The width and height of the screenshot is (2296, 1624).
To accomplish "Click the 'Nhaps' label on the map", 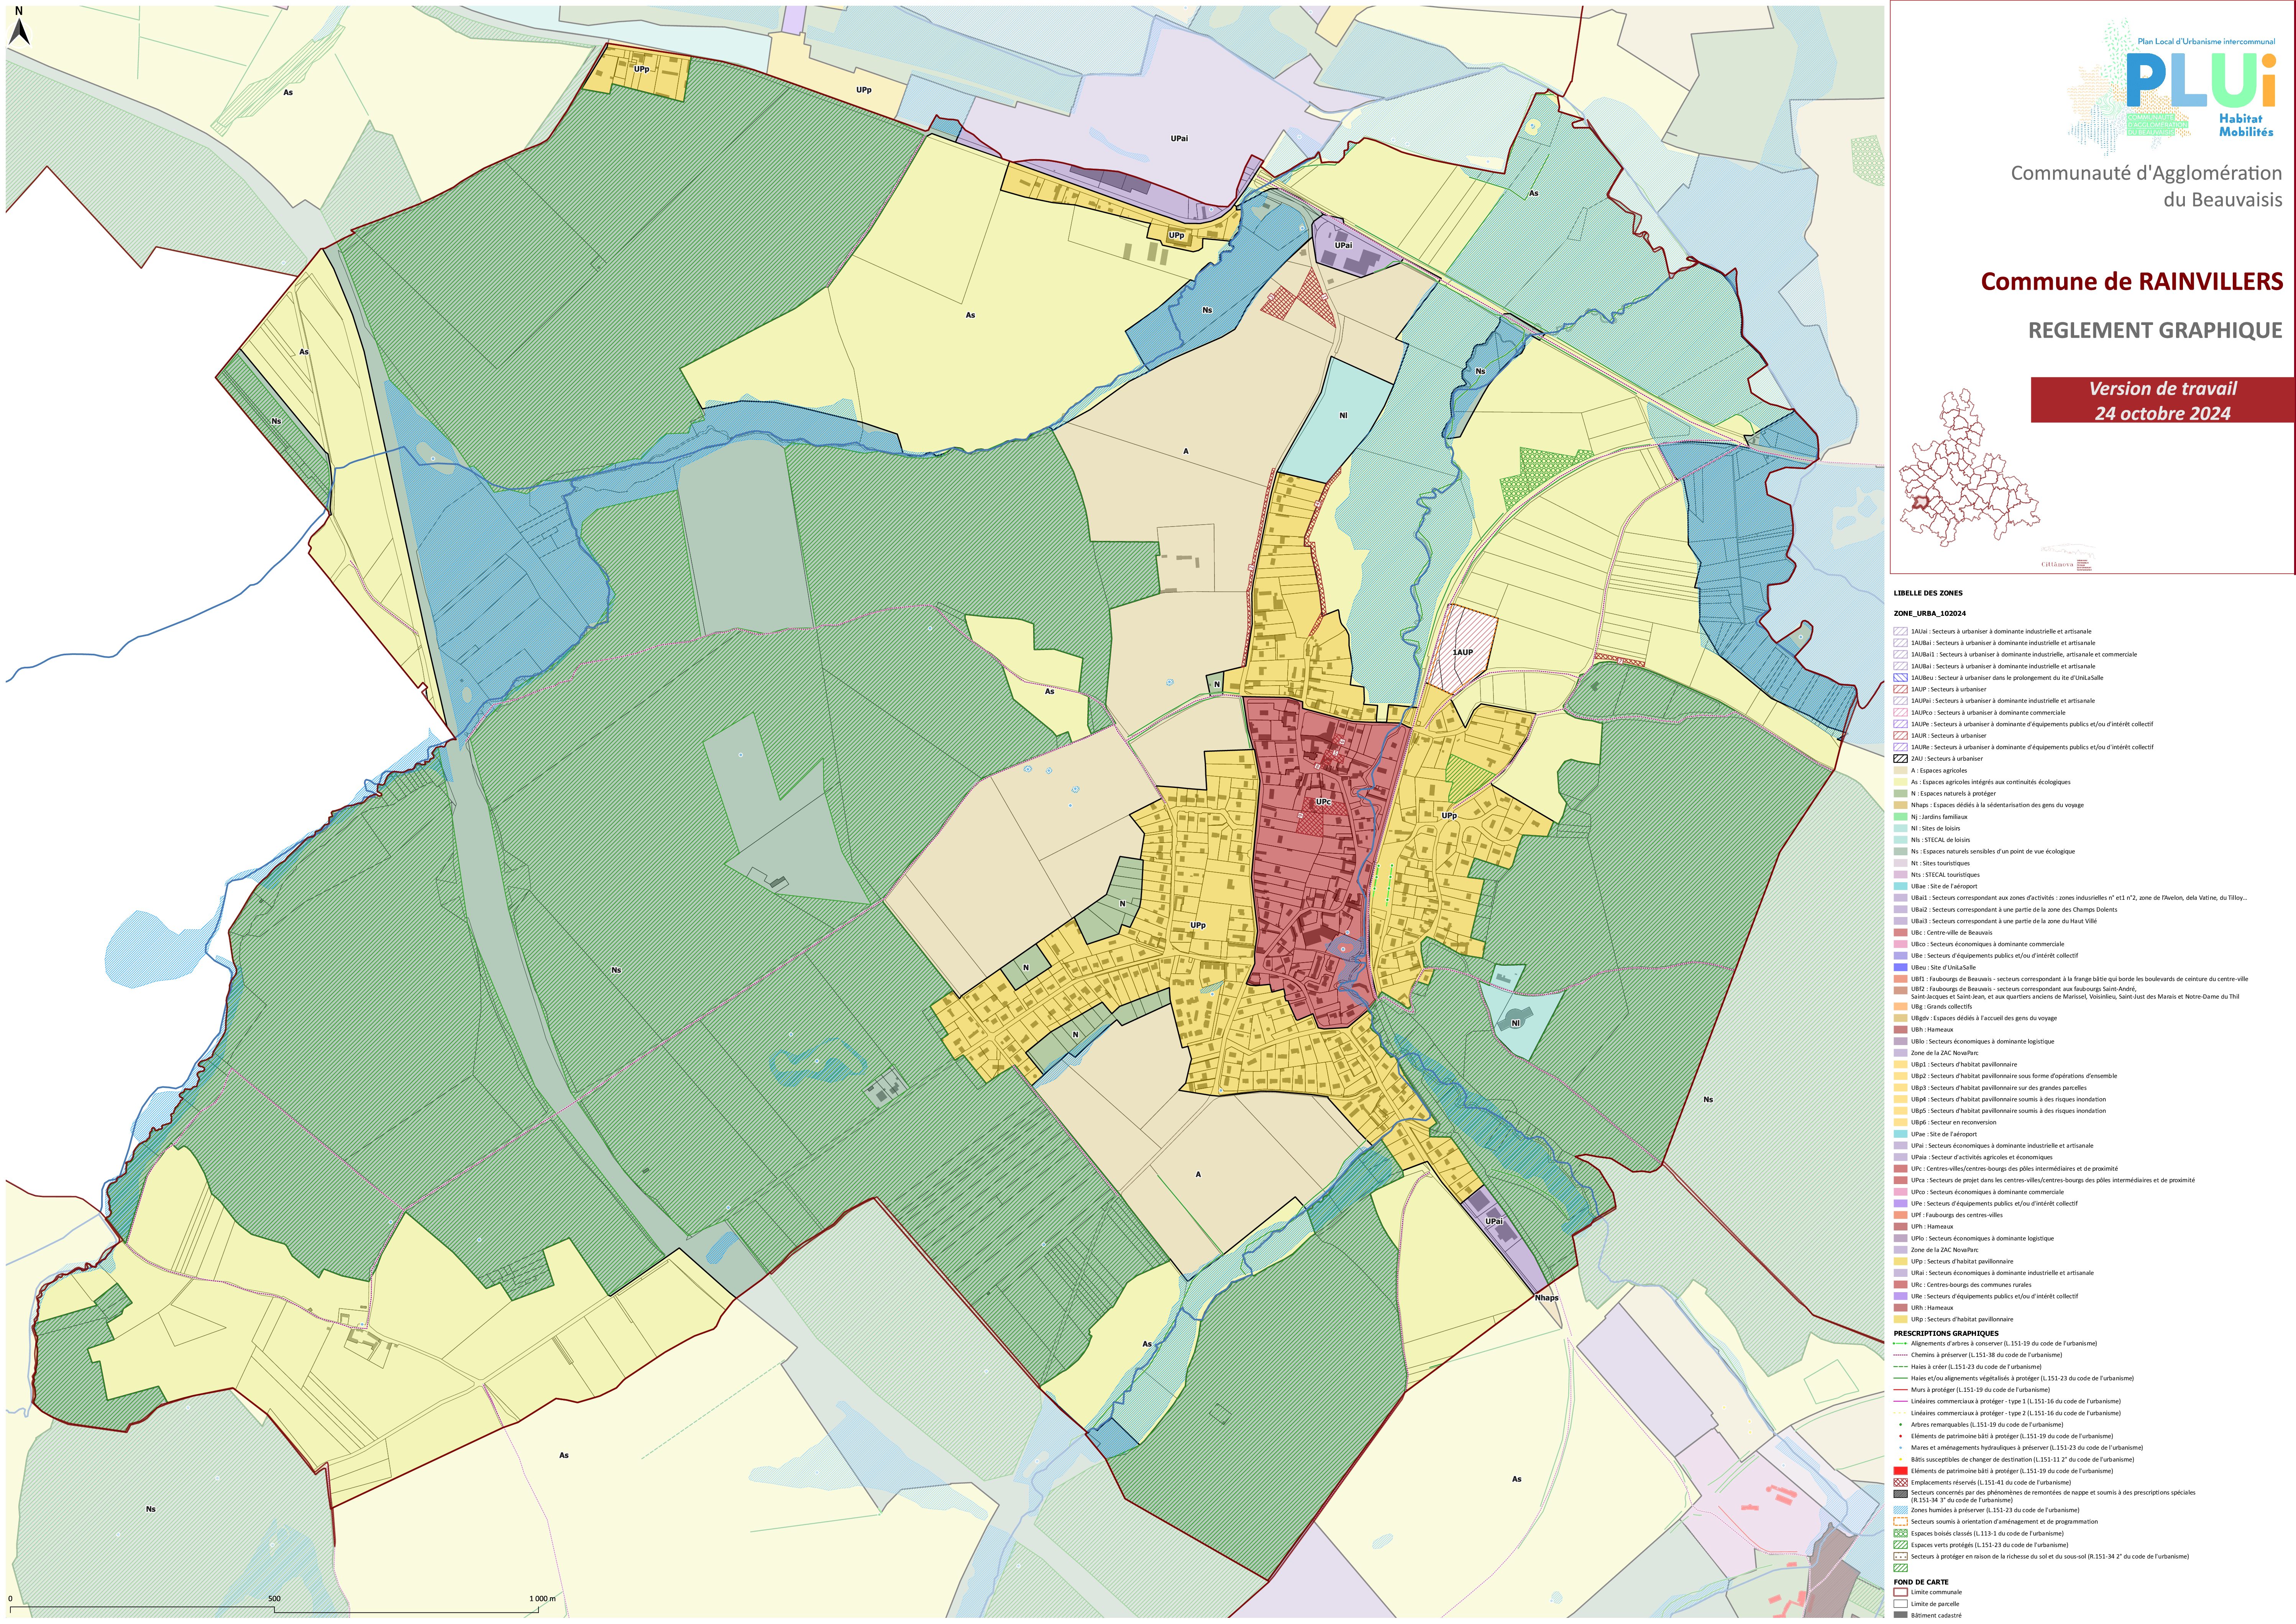I will click(x=1547, y=1298).
